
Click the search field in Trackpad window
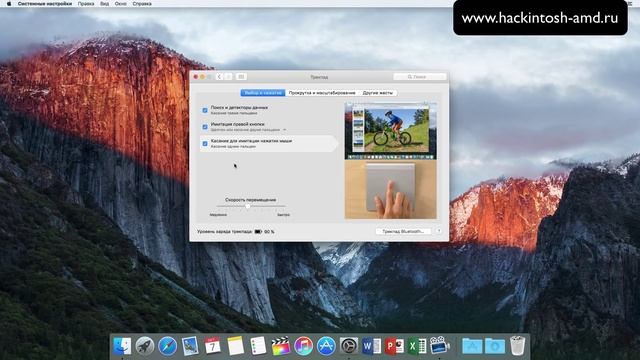[420, 77]
